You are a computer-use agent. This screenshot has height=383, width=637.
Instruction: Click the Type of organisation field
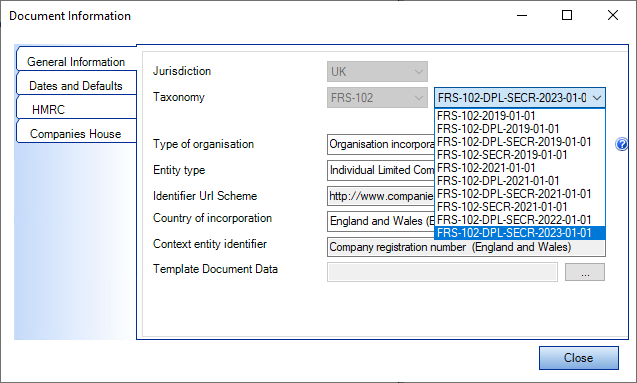click(381, 145)
